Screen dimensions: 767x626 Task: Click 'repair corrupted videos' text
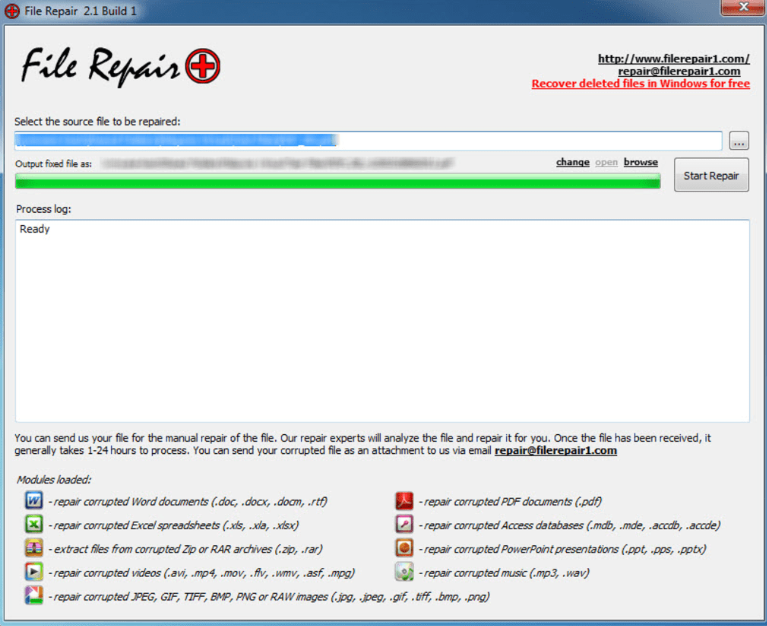point(202,572)
